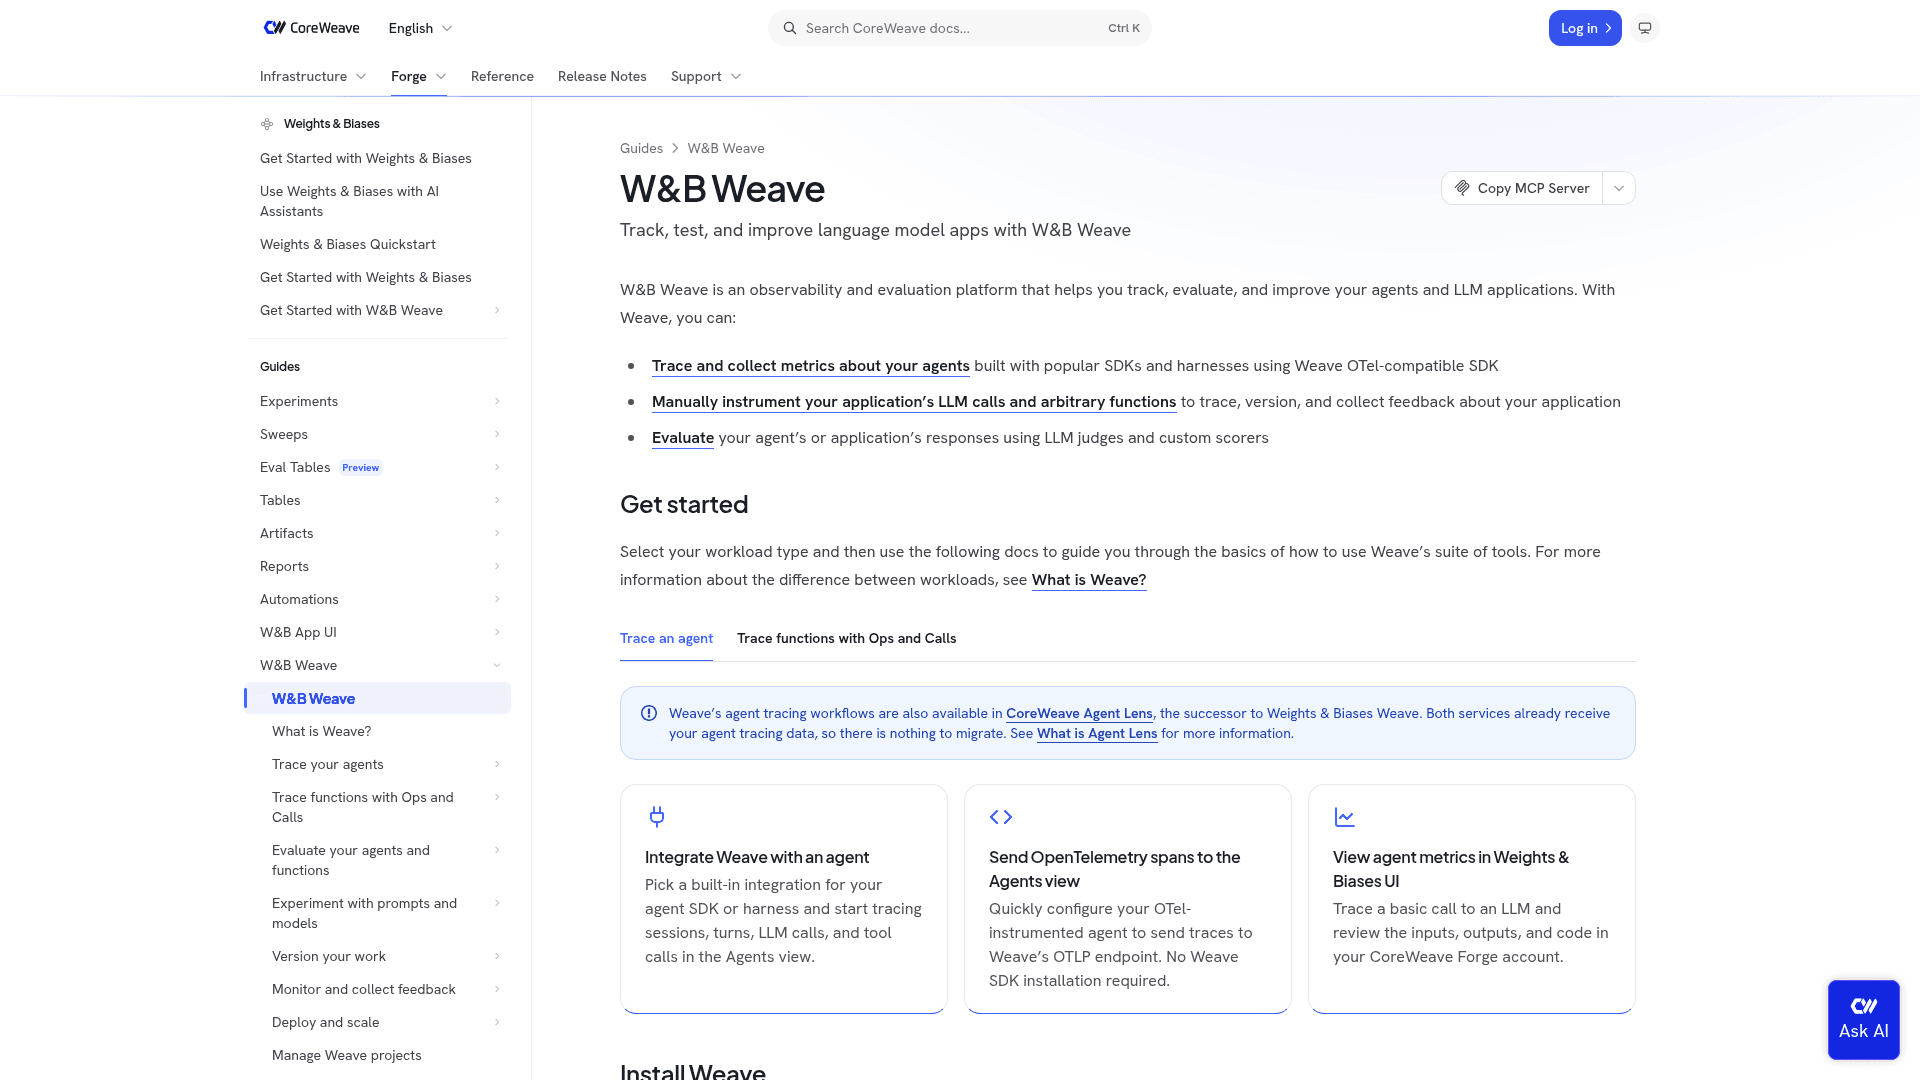1920x1080 pixels.
Task: Click the Log in button
Action: (x=1585, y=28)
